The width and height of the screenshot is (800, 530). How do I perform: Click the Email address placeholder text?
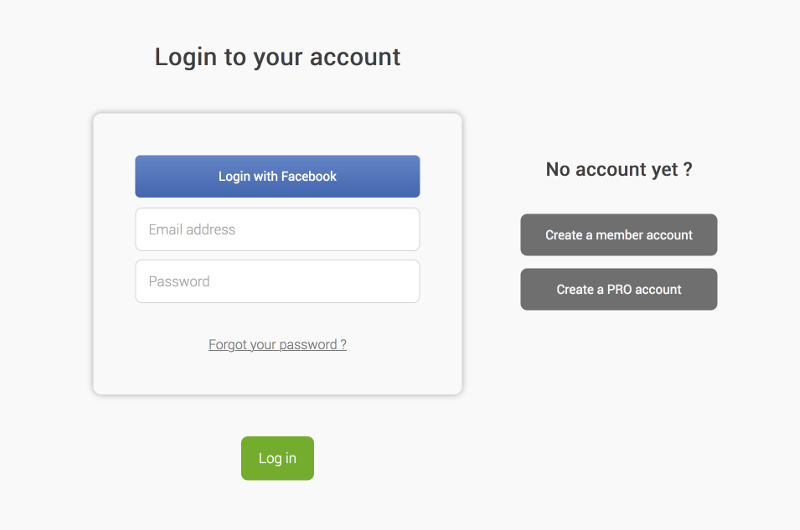[192, 229]
